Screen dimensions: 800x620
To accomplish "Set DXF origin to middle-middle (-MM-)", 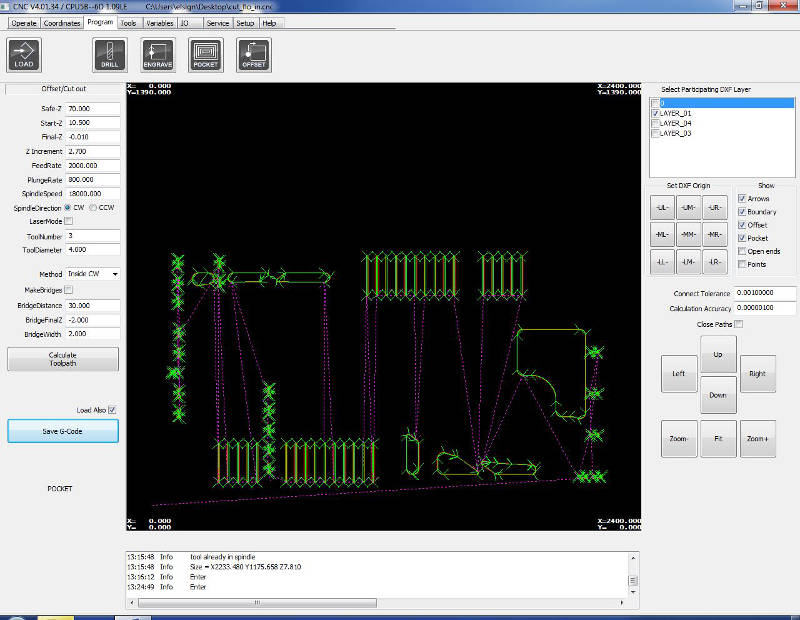I will coord(688,236).
